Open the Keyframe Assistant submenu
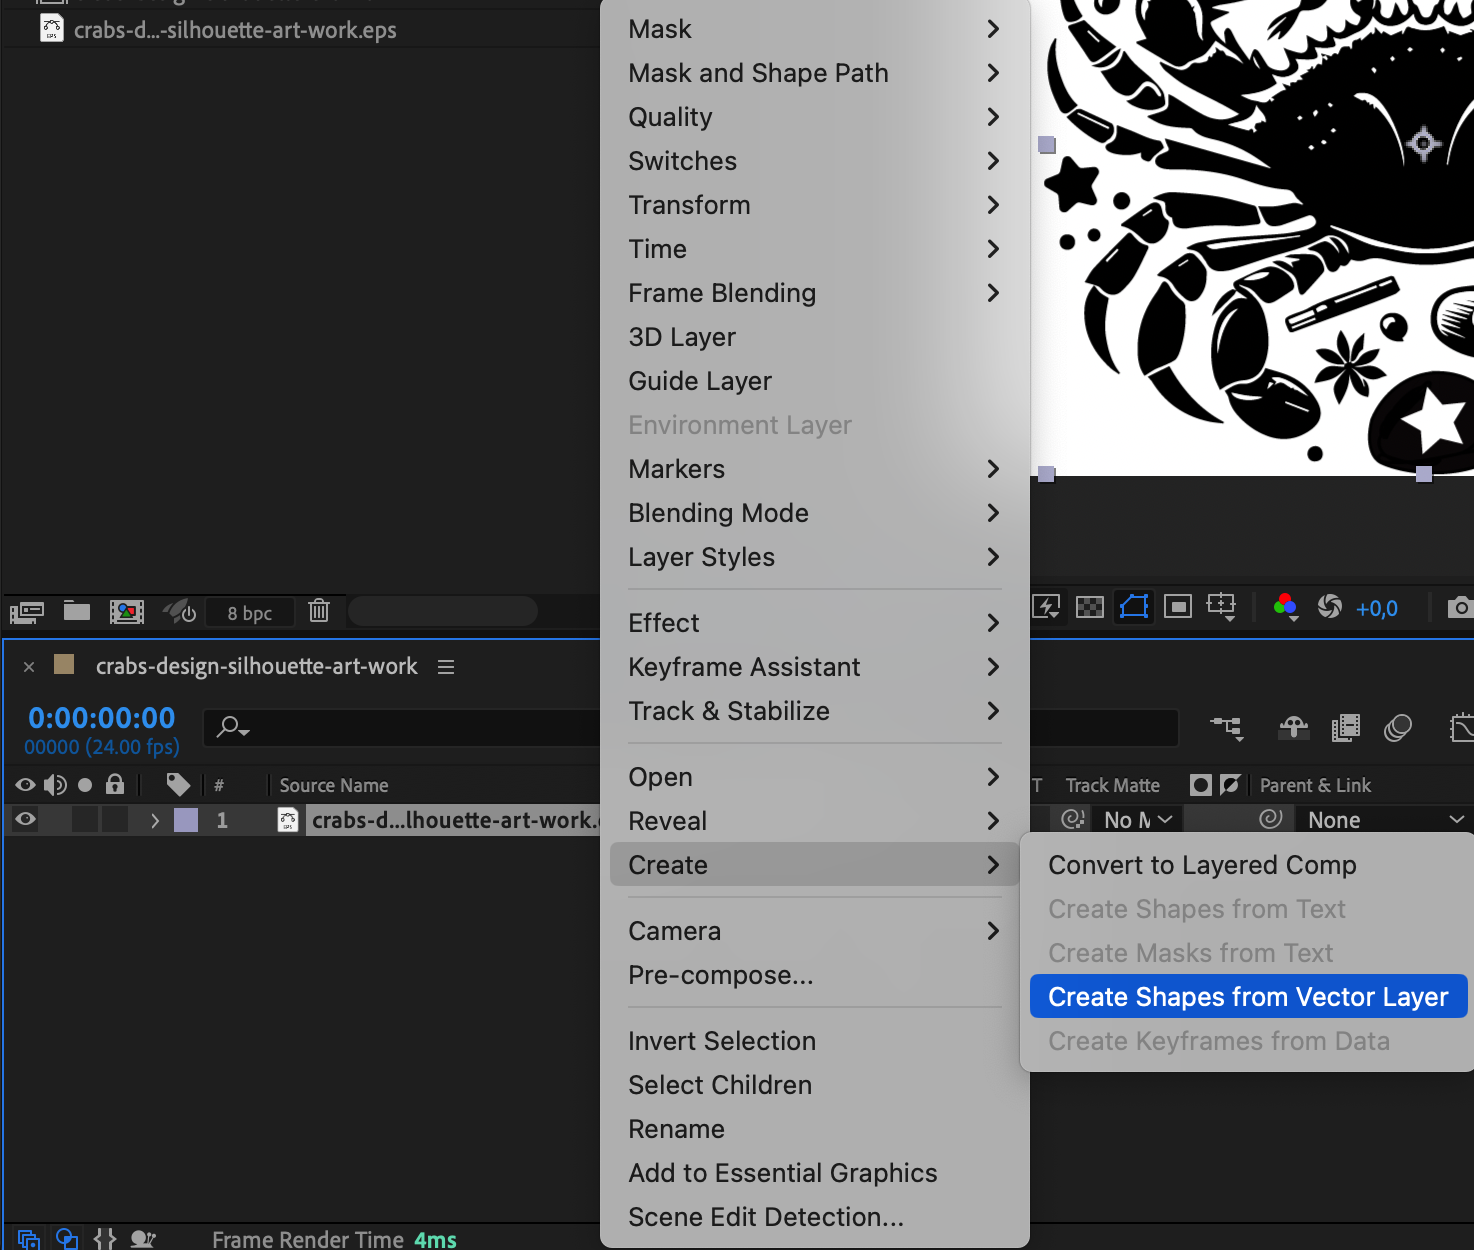Viewport: 1474px width, 1250px height. [815, 667]
